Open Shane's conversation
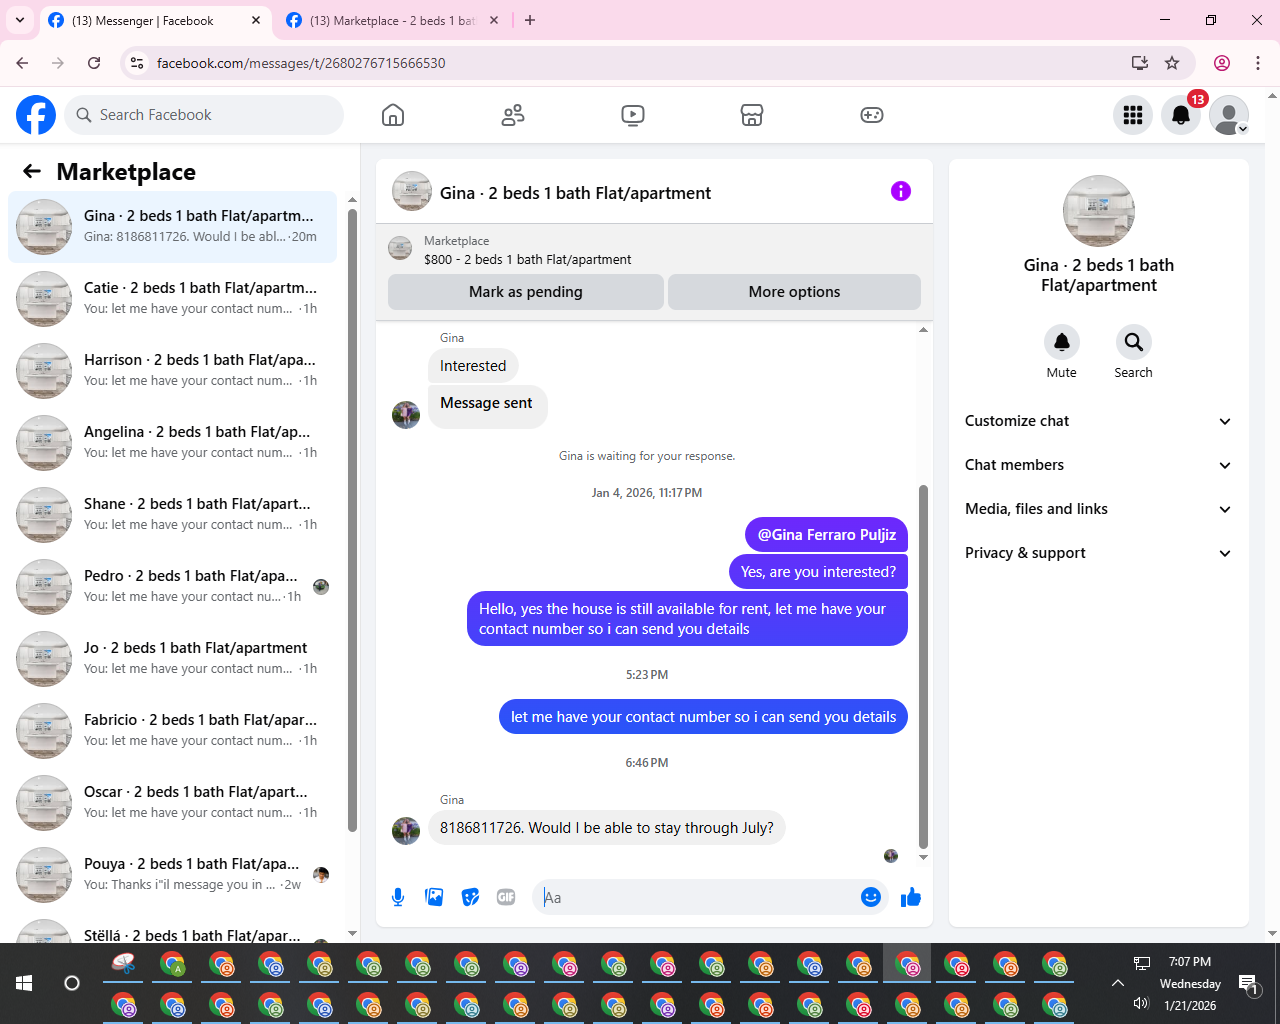Image resolution: width=1280 pixels, height=1024 pixels. pyautogui.click(x=173, y=514)
